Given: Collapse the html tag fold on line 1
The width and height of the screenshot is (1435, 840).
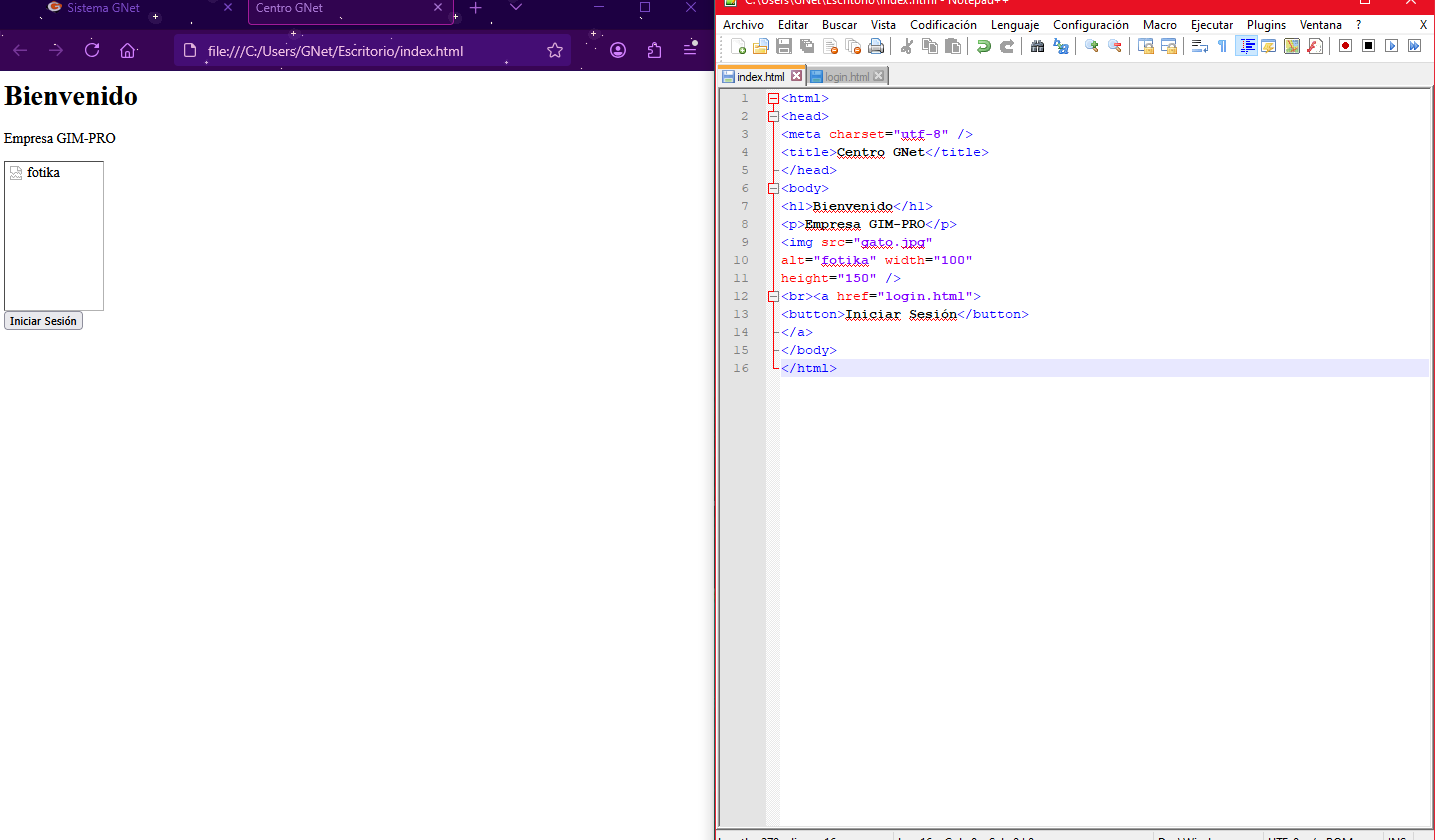Looking at the screenshot, I should click(x=773, y=99).
